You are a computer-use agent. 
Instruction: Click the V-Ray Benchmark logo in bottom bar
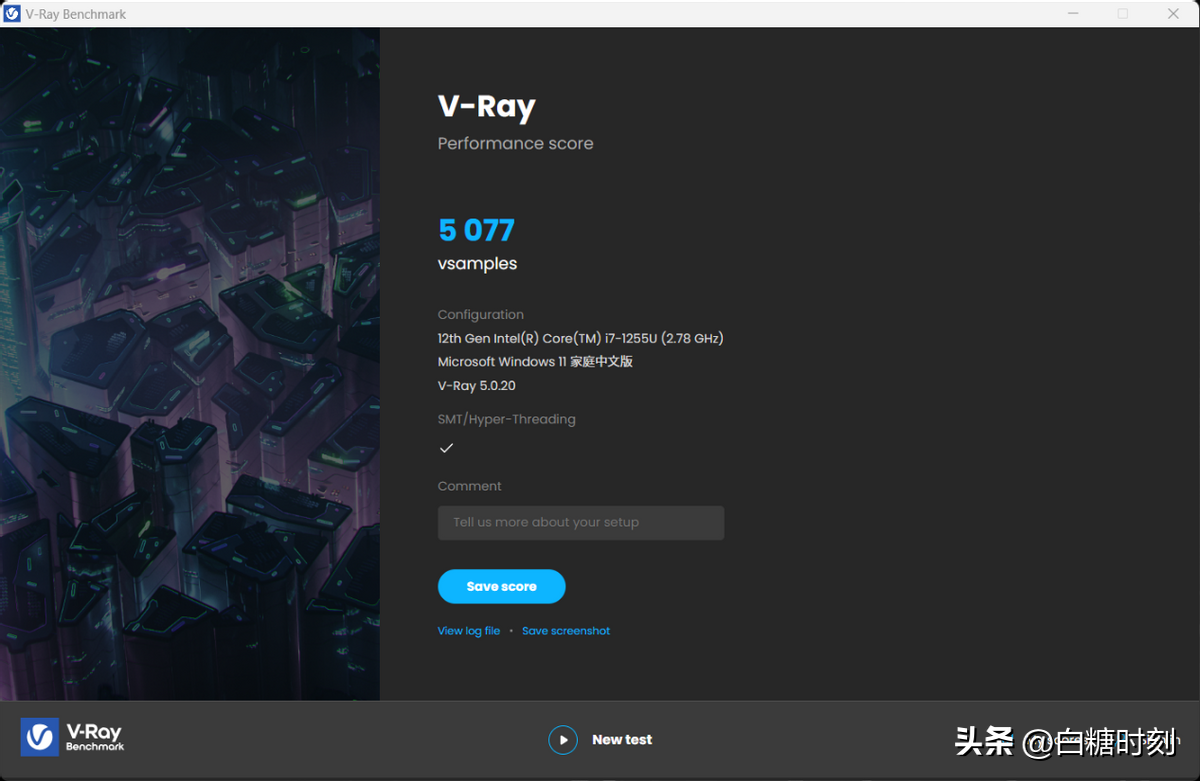point(72,737)
